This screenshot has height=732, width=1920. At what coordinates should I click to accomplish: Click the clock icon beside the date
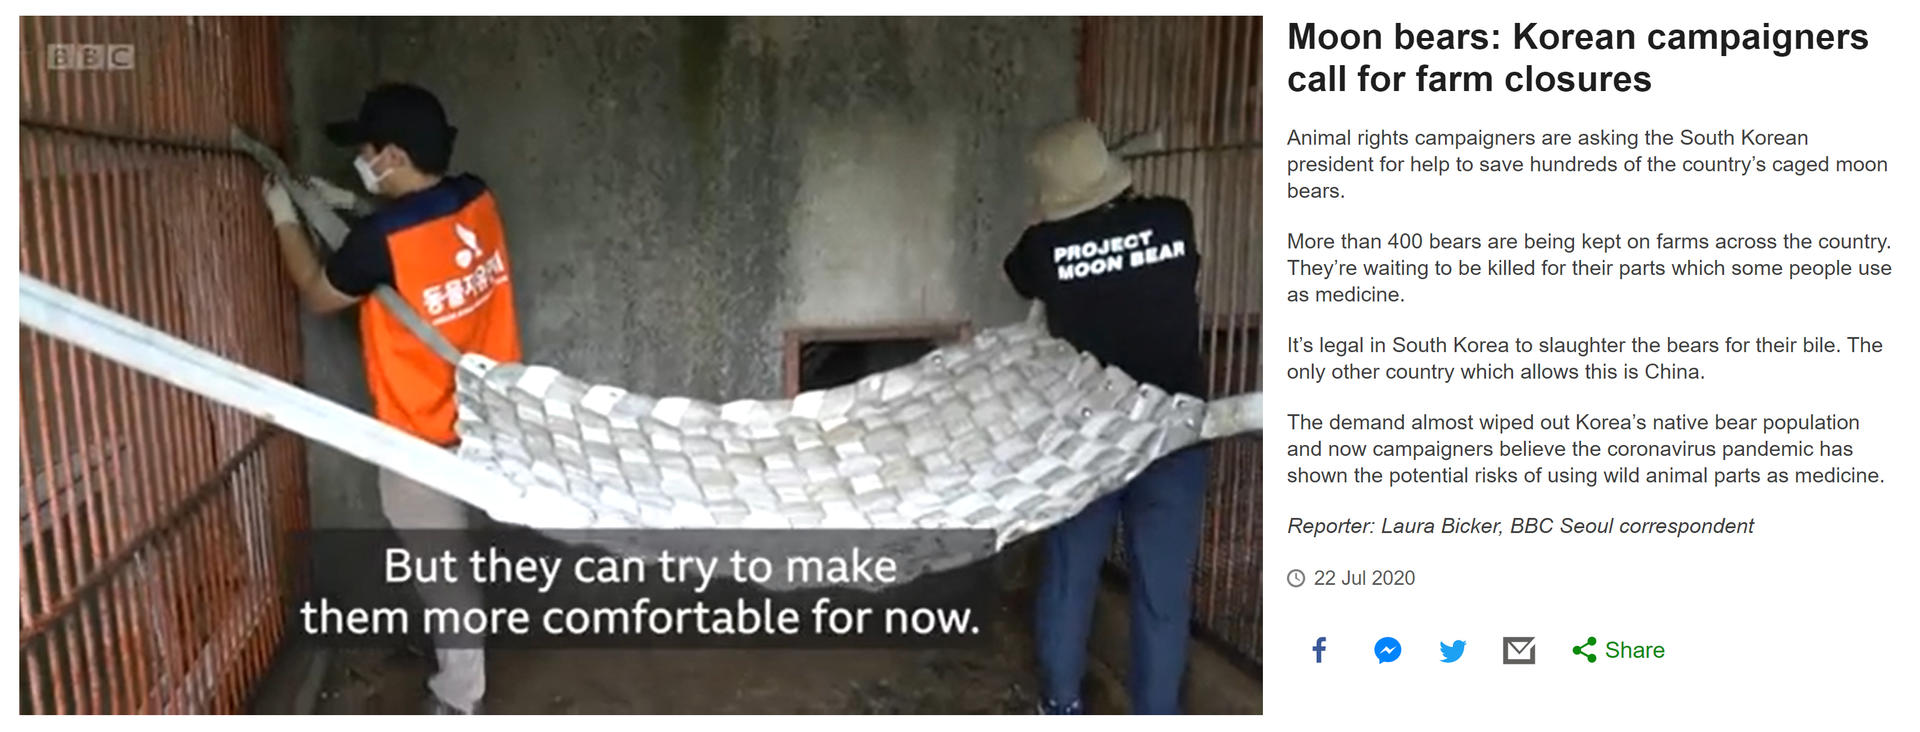point(1296,578)
